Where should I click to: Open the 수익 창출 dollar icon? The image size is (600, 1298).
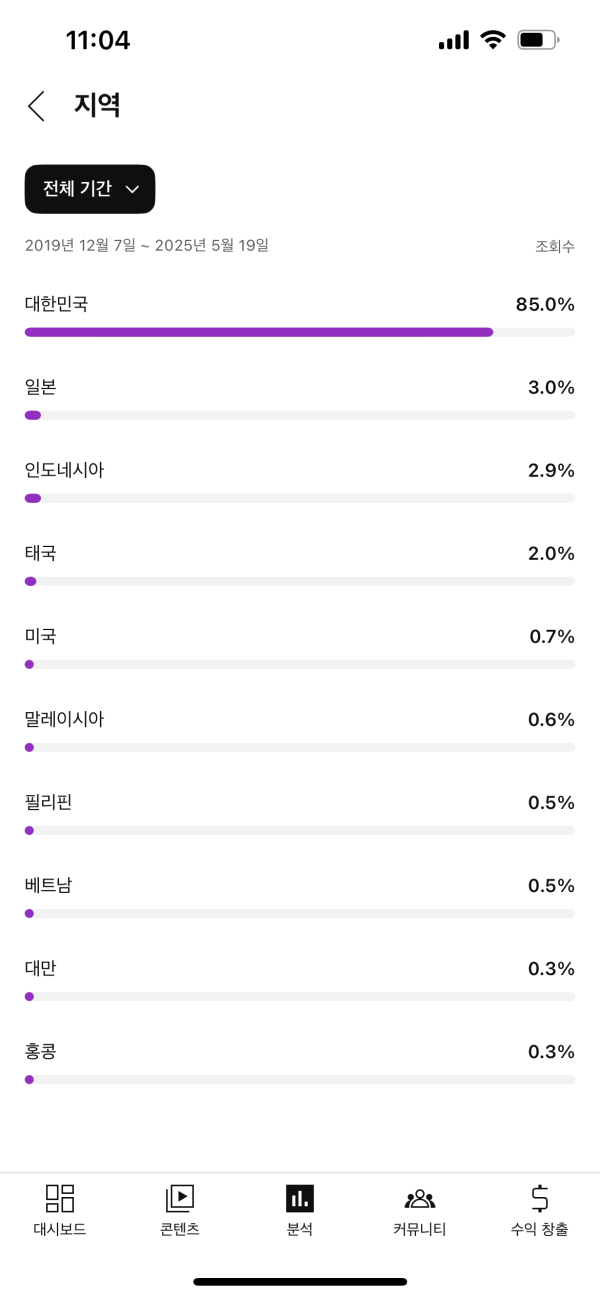(540, 1198)
